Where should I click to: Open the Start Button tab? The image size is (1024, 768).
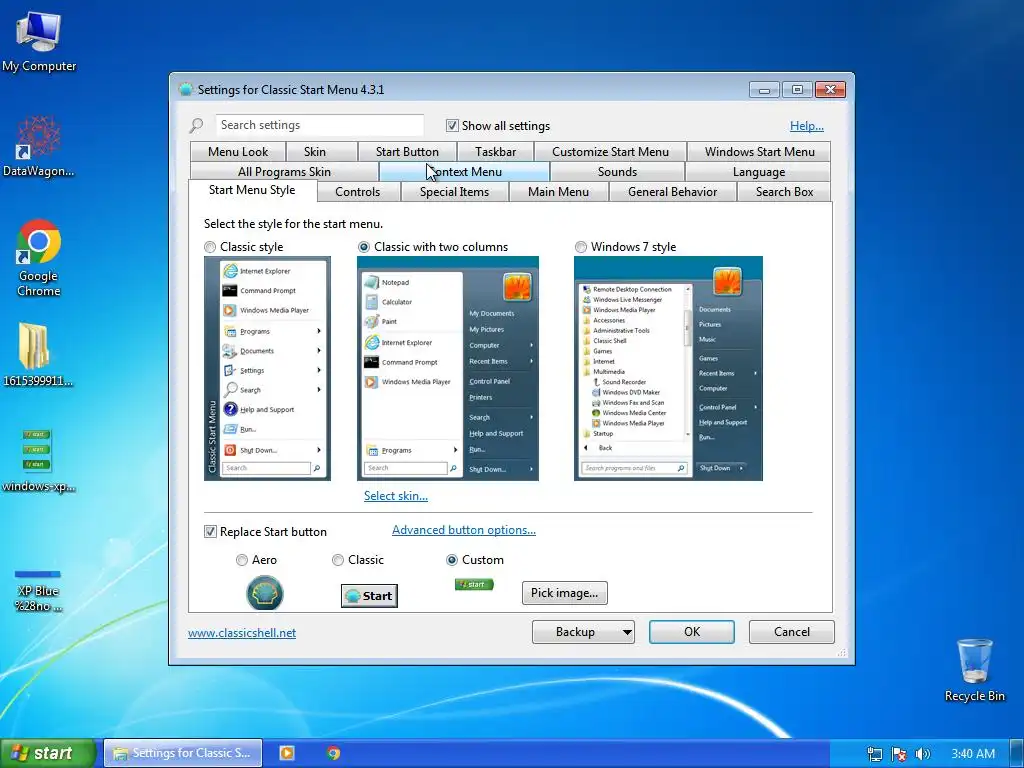click(407, 152)
